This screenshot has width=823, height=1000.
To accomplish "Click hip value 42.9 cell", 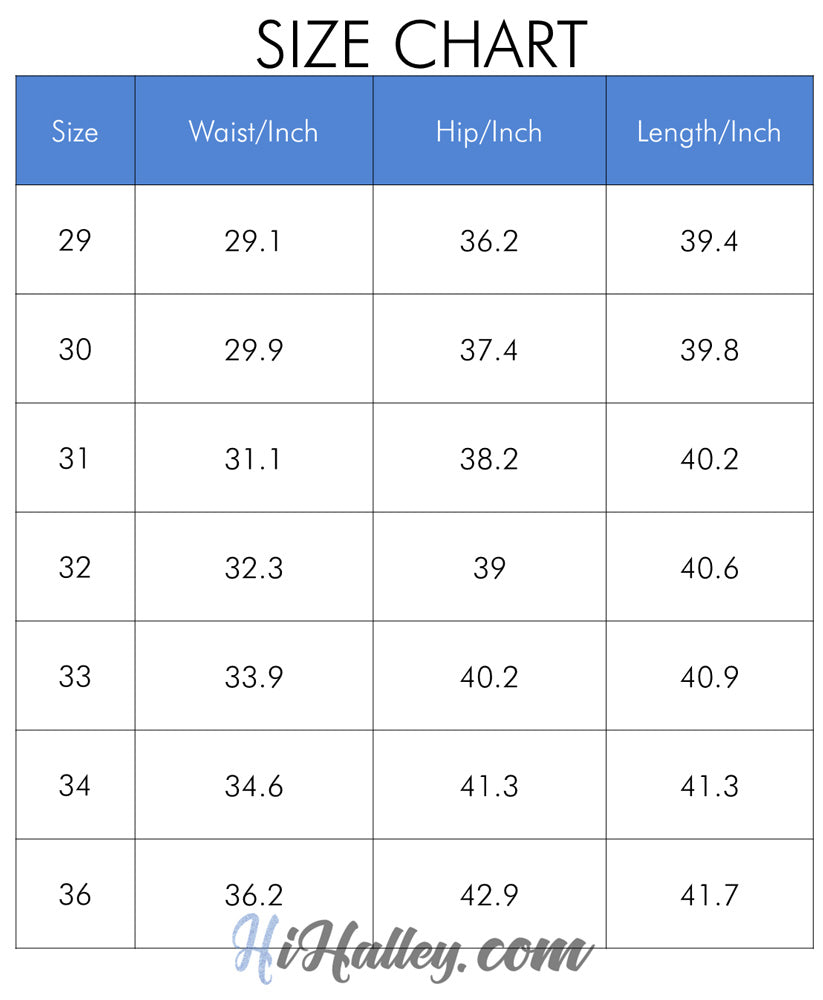I will (489, 895).
